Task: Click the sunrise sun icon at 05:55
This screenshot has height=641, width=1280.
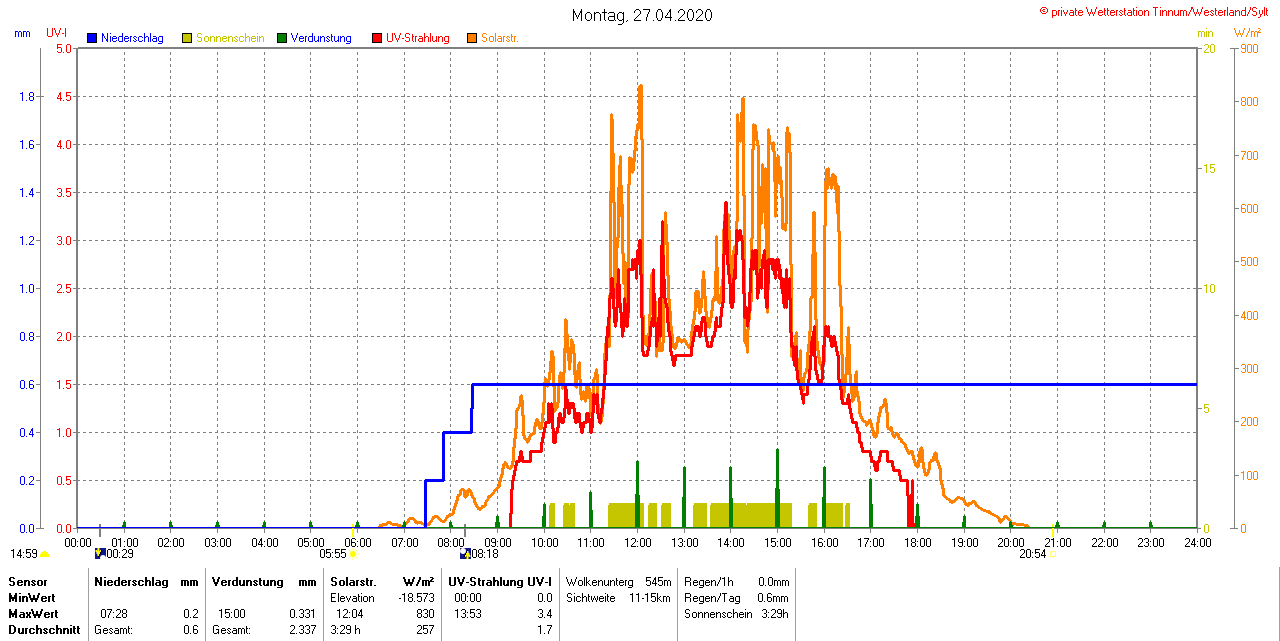Action: [x=353, y=553]
